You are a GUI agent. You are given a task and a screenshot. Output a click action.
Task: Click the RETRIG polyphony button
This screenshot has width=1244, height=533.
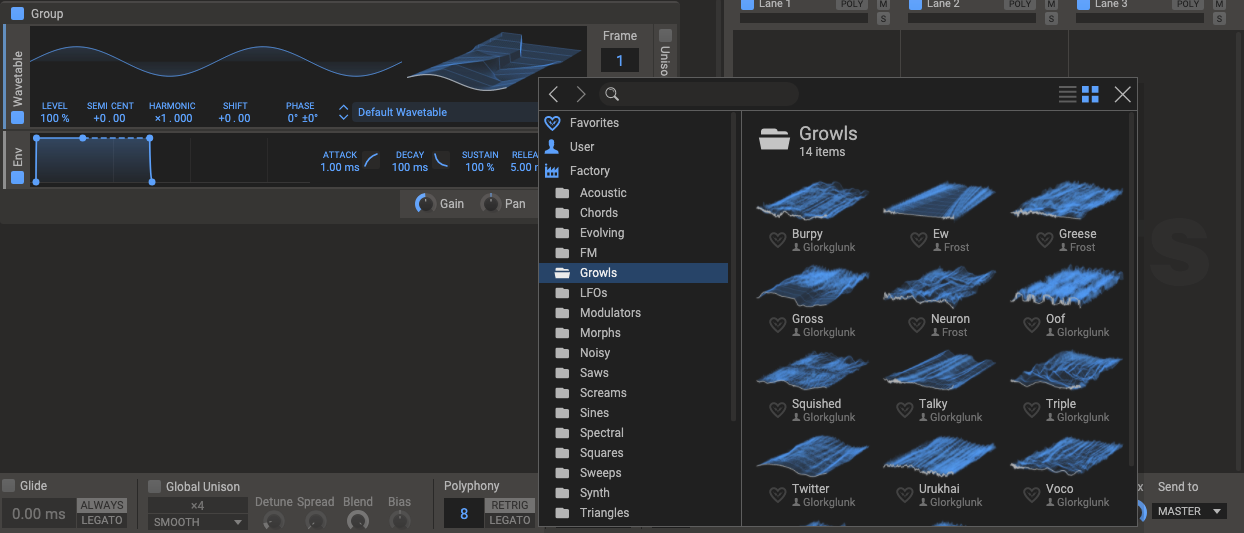(509, 505)
